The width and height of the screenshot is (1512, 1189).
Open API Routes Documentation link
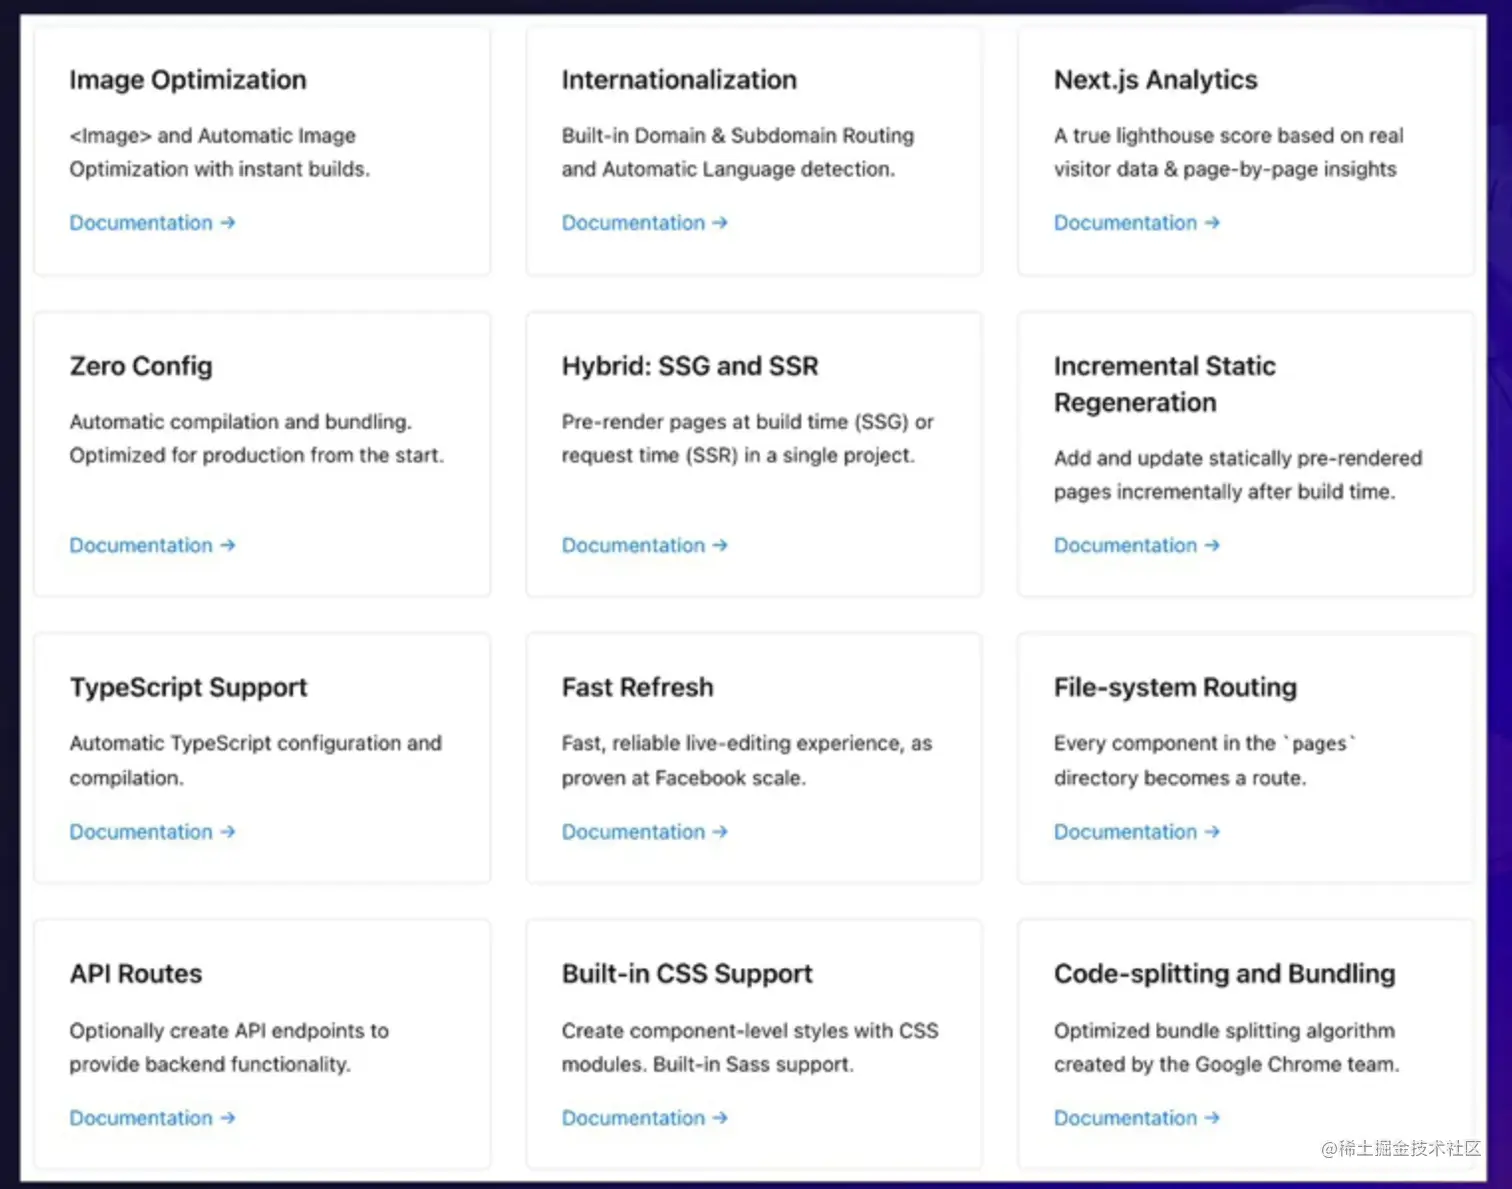151,1118
